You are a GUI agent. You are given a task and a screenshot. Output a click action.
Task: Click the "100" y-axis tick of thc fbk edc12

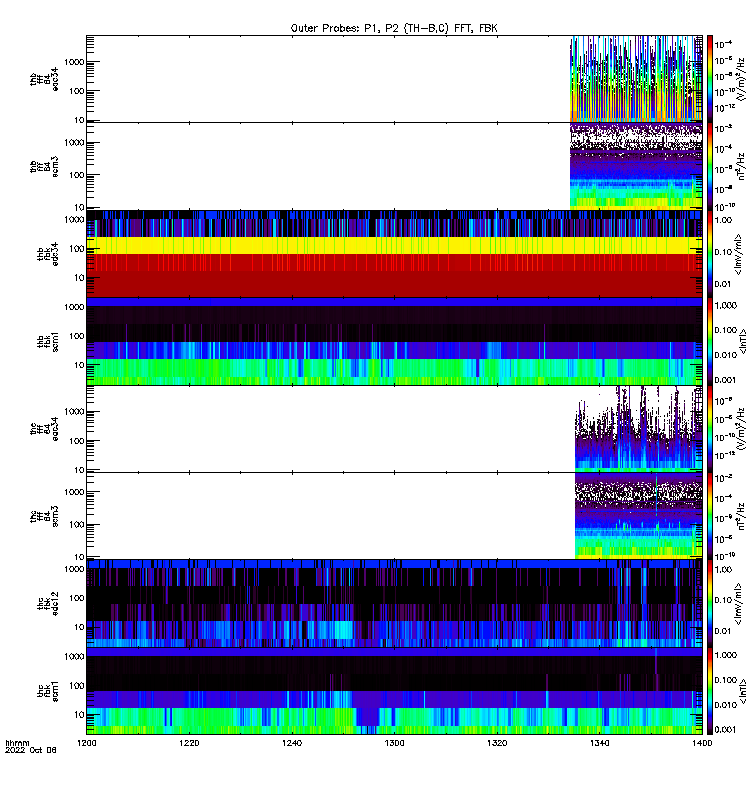pyautogui.click(x=77, y=598)
